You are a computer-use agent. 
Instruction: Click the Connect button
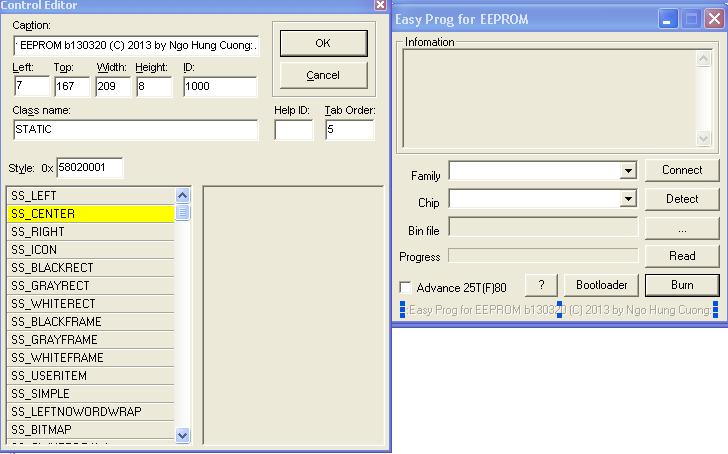pos(682,170)
